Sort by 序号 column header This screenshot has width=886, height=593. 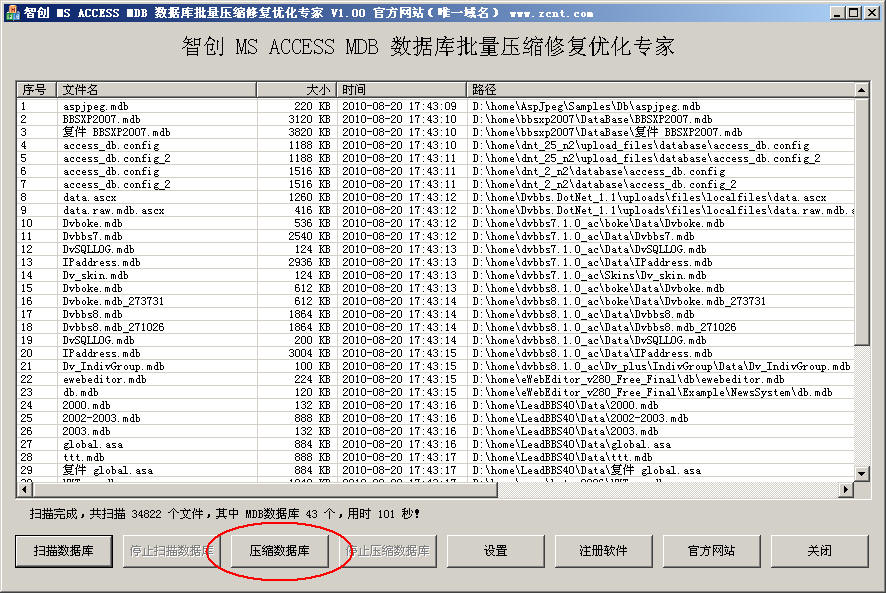coord(36,89)
